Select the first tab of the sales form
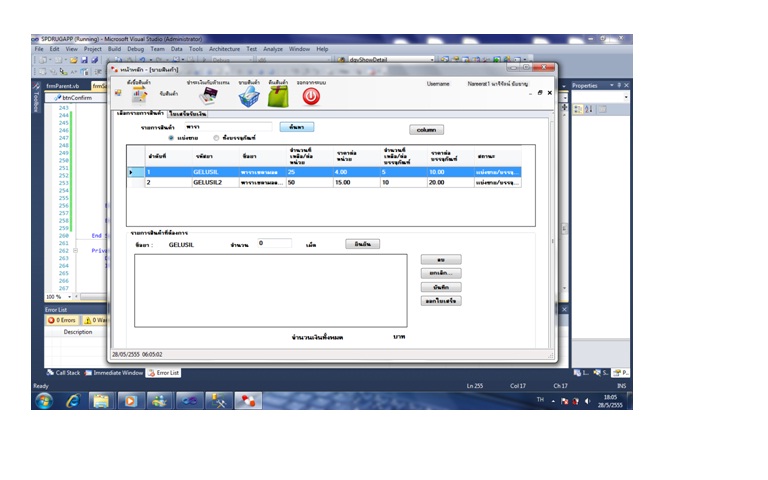This screenshot has height=480, width=768. [140, 113]
